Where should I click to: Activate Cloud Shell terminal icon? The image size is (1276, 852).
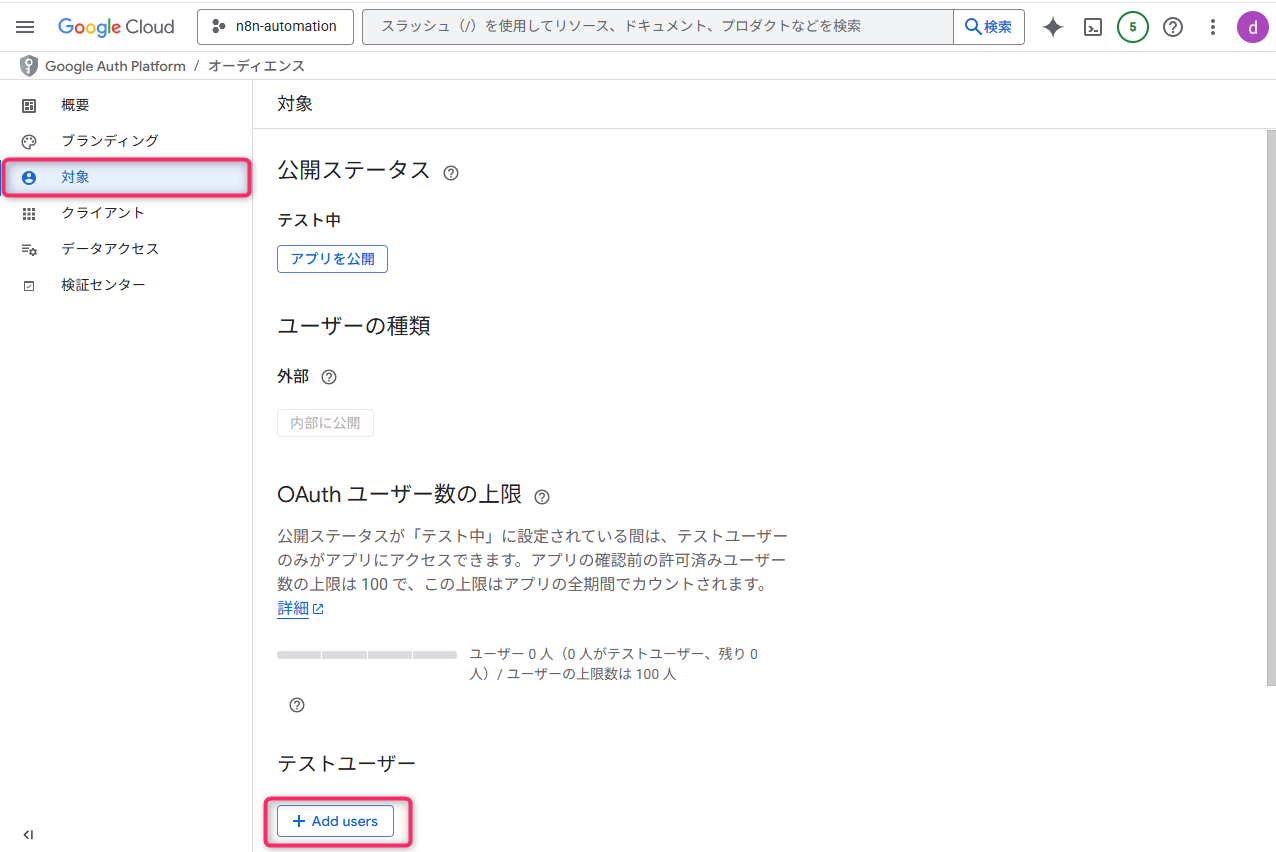tap(1093, 27)
